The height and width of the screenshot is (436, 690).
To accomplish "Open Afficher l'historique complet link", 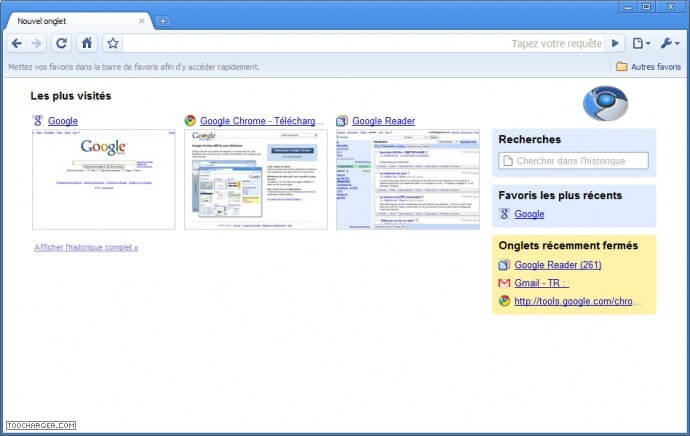I will click(x=86, y=247).
